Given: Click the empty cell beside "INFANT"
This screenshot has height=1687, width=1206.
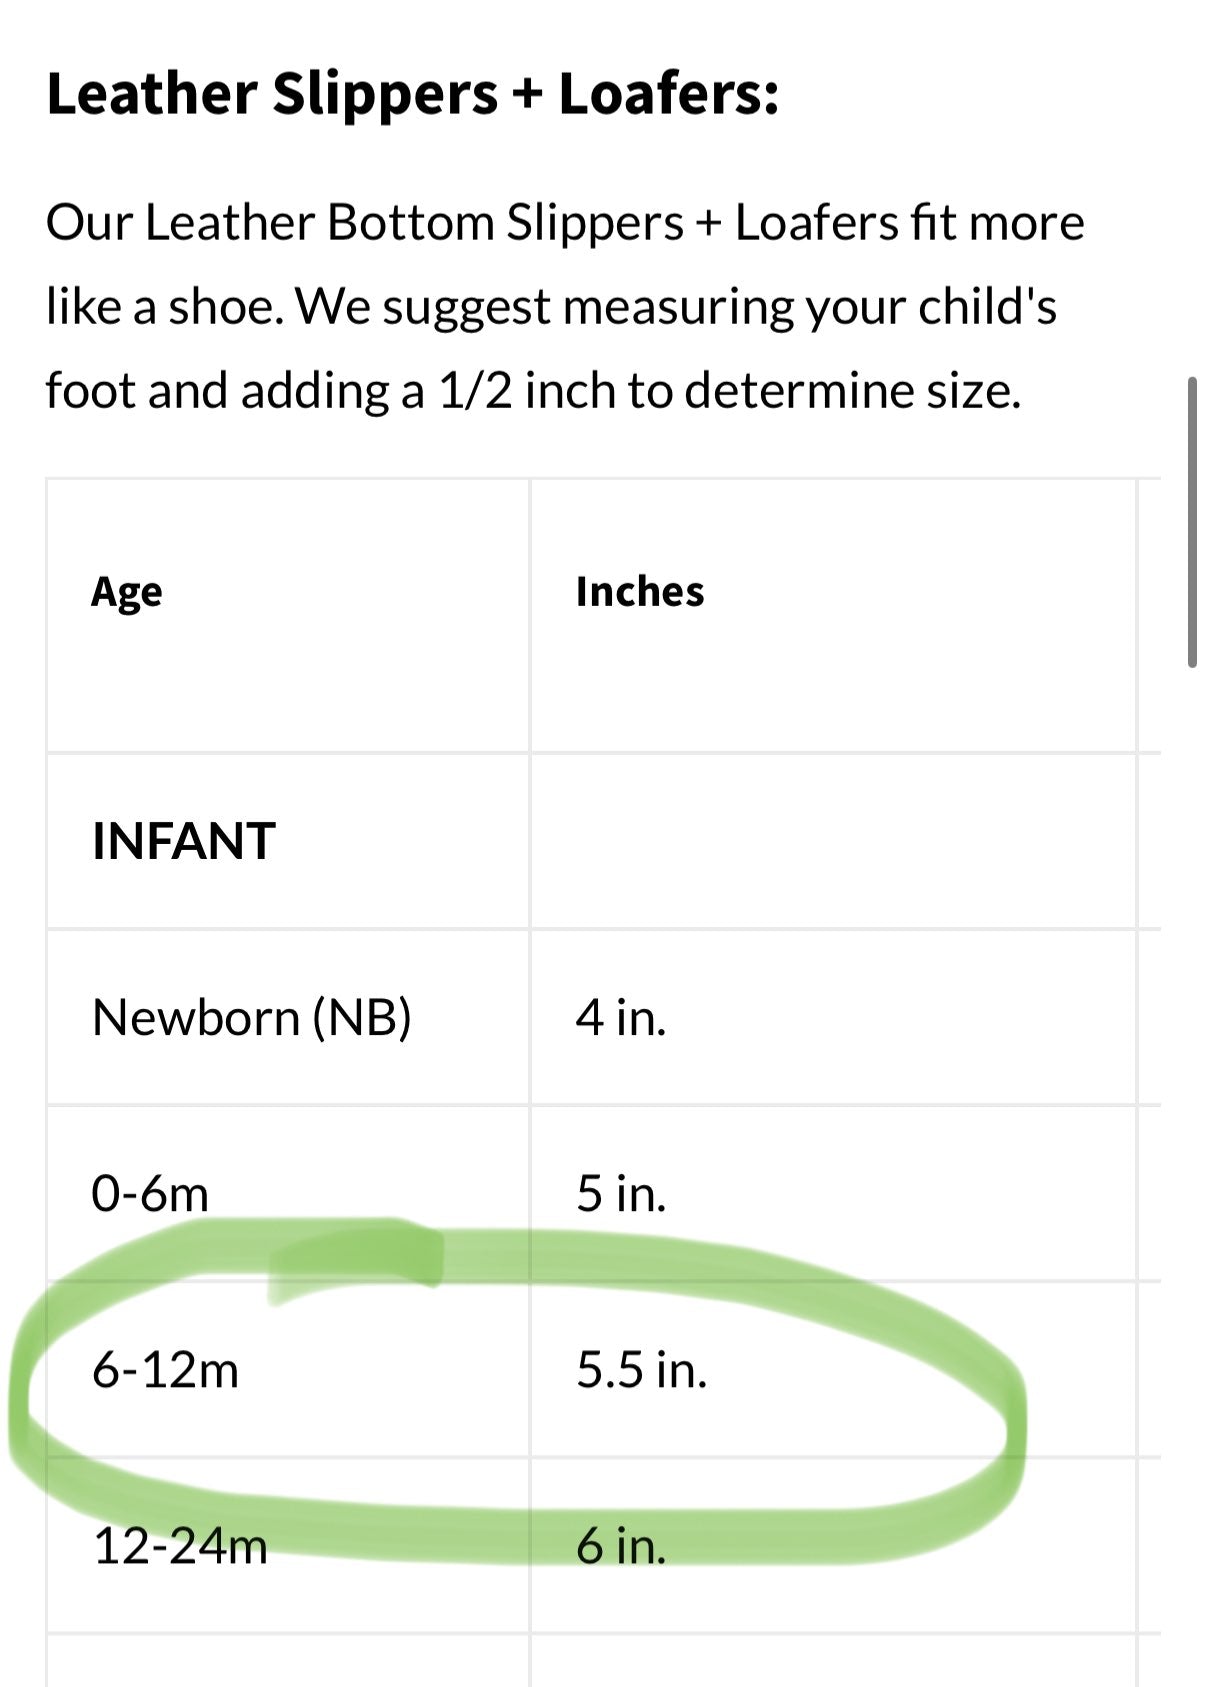Looking at the screenshot, I should pyautogui.click(x=832, y=841).
